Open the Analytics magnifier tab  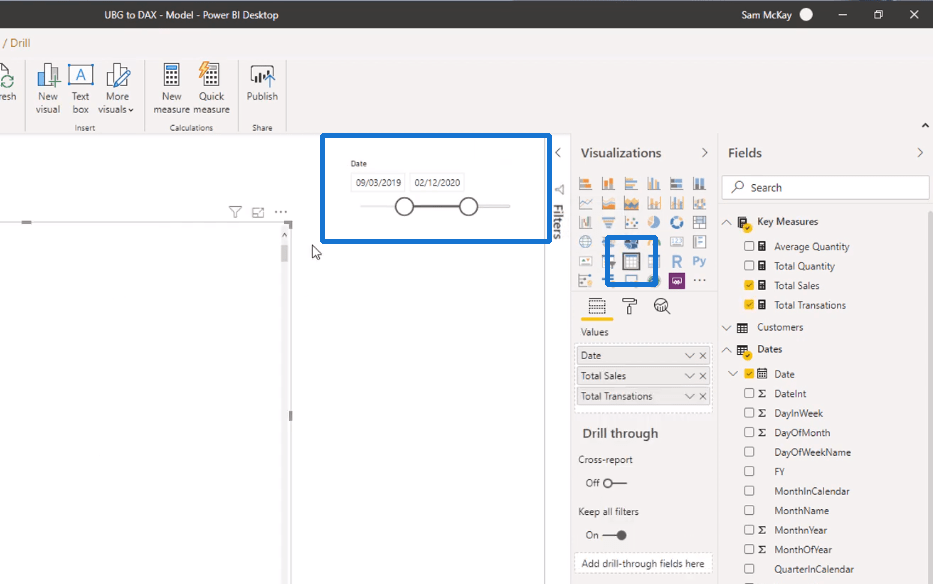click(x=662, y=306)
